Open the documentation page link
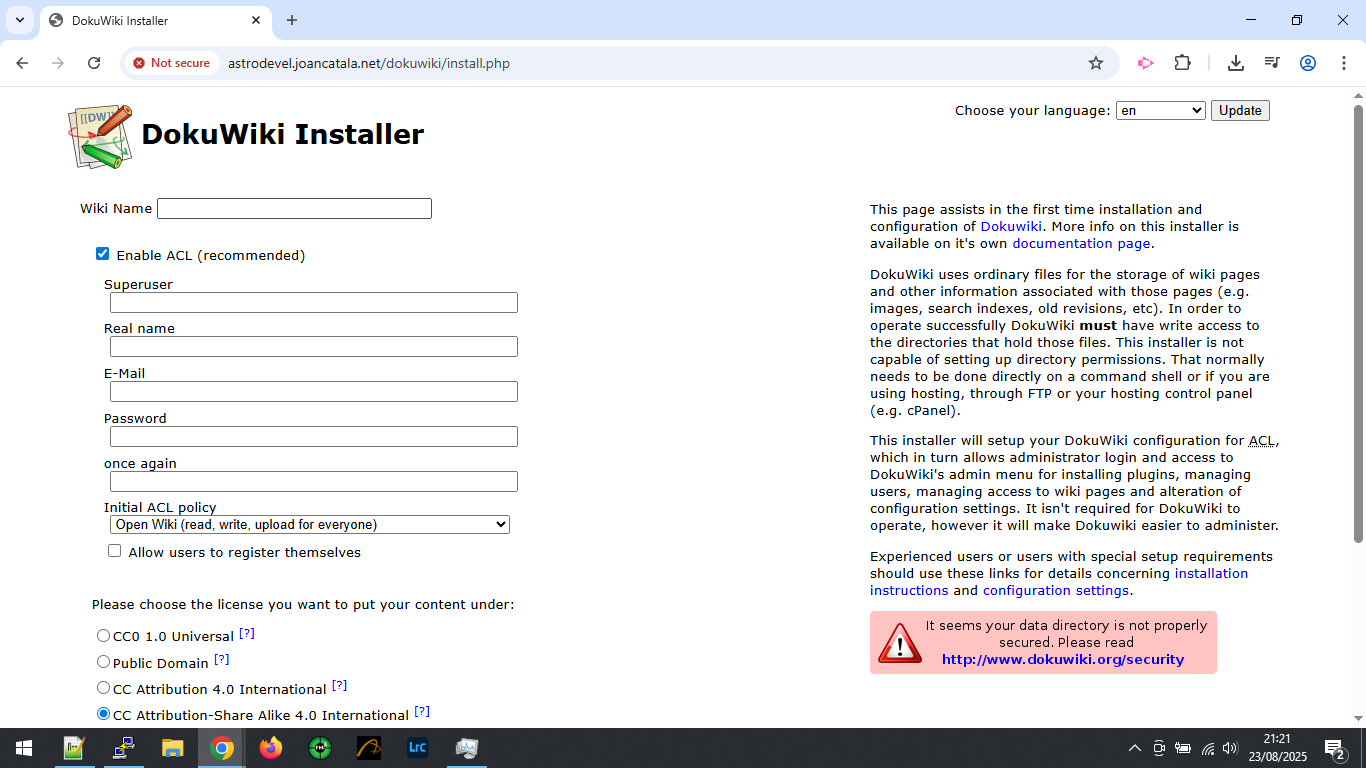The width and height of the screenshot is (1366, 768). tap(1081, 243)
